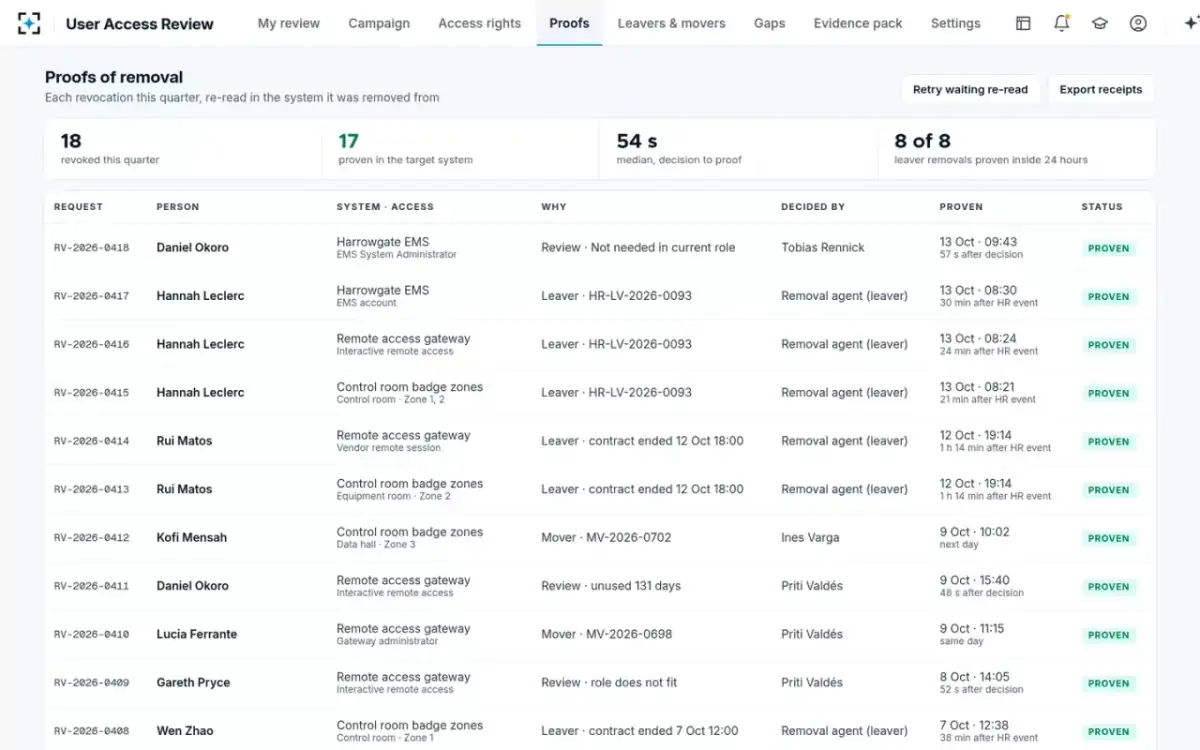Sort by PROVEN column header
The image size is (1200, 750).
point(961,207)
